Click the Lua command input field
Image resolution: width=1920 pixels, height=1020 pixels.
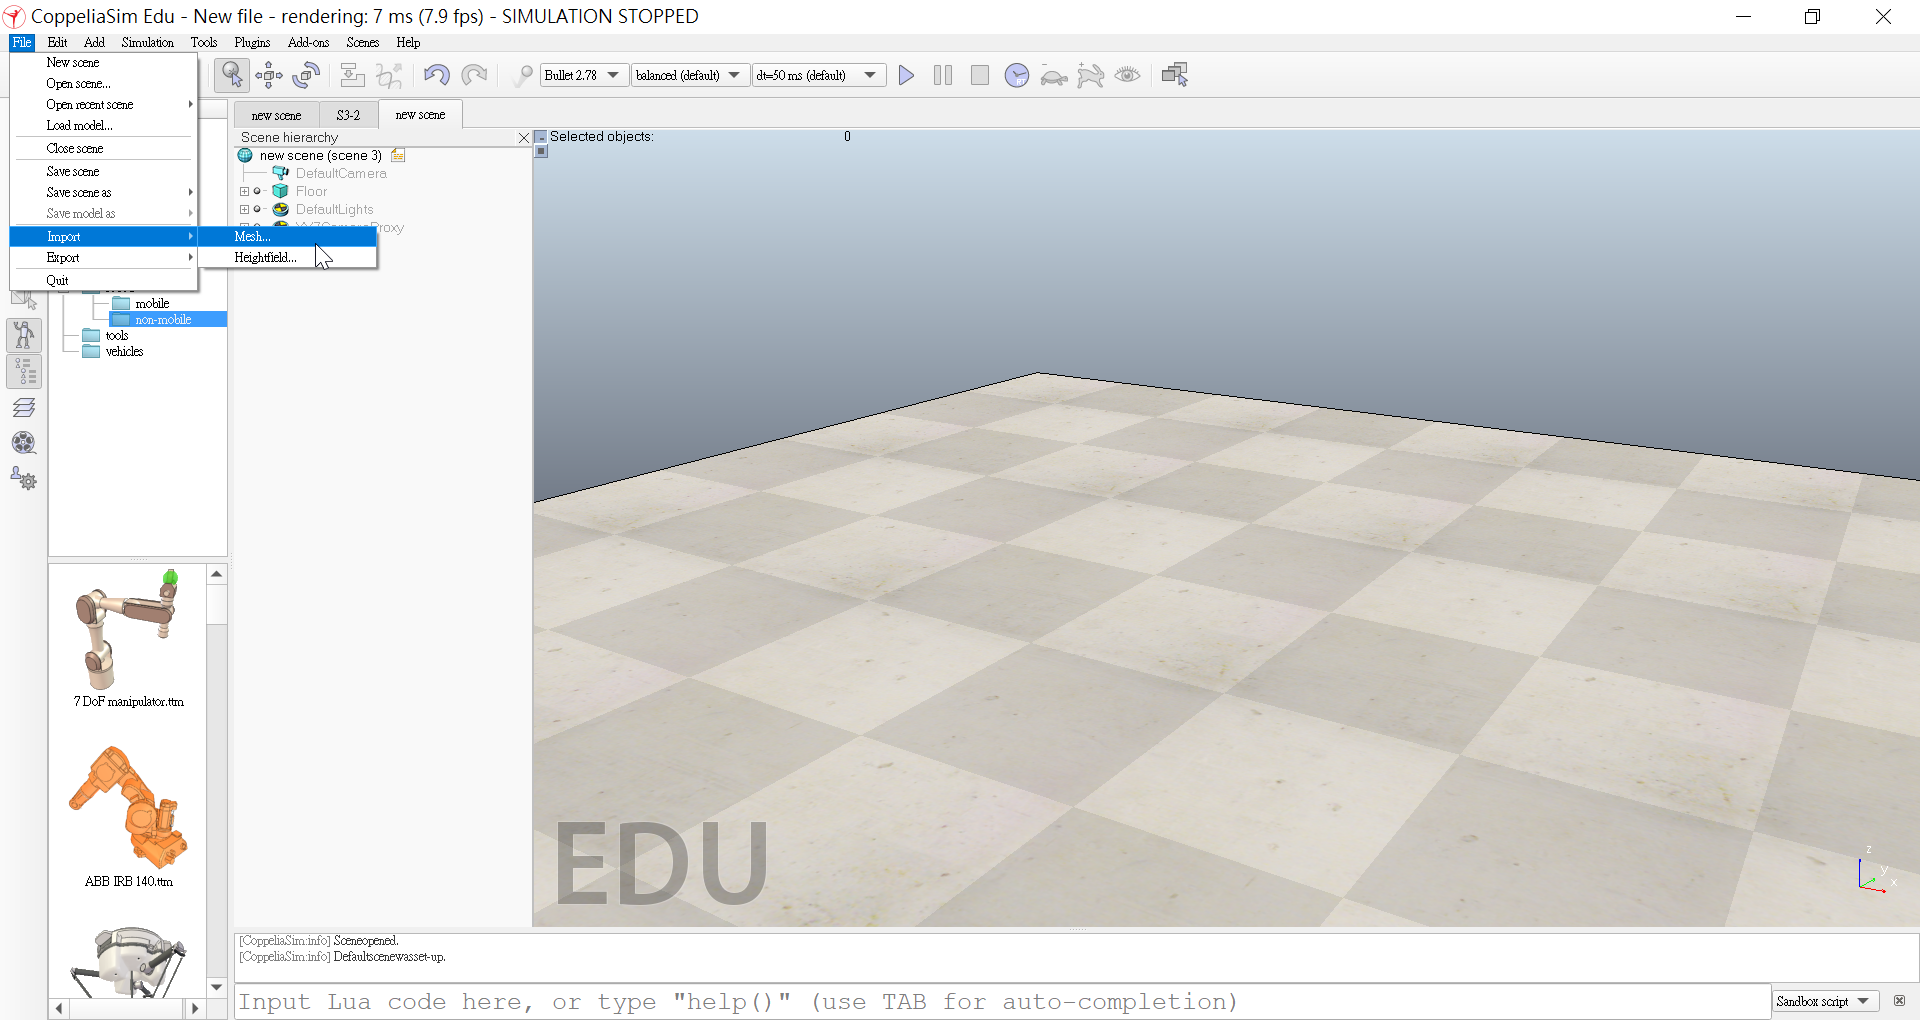[x=1002, y=1001]
